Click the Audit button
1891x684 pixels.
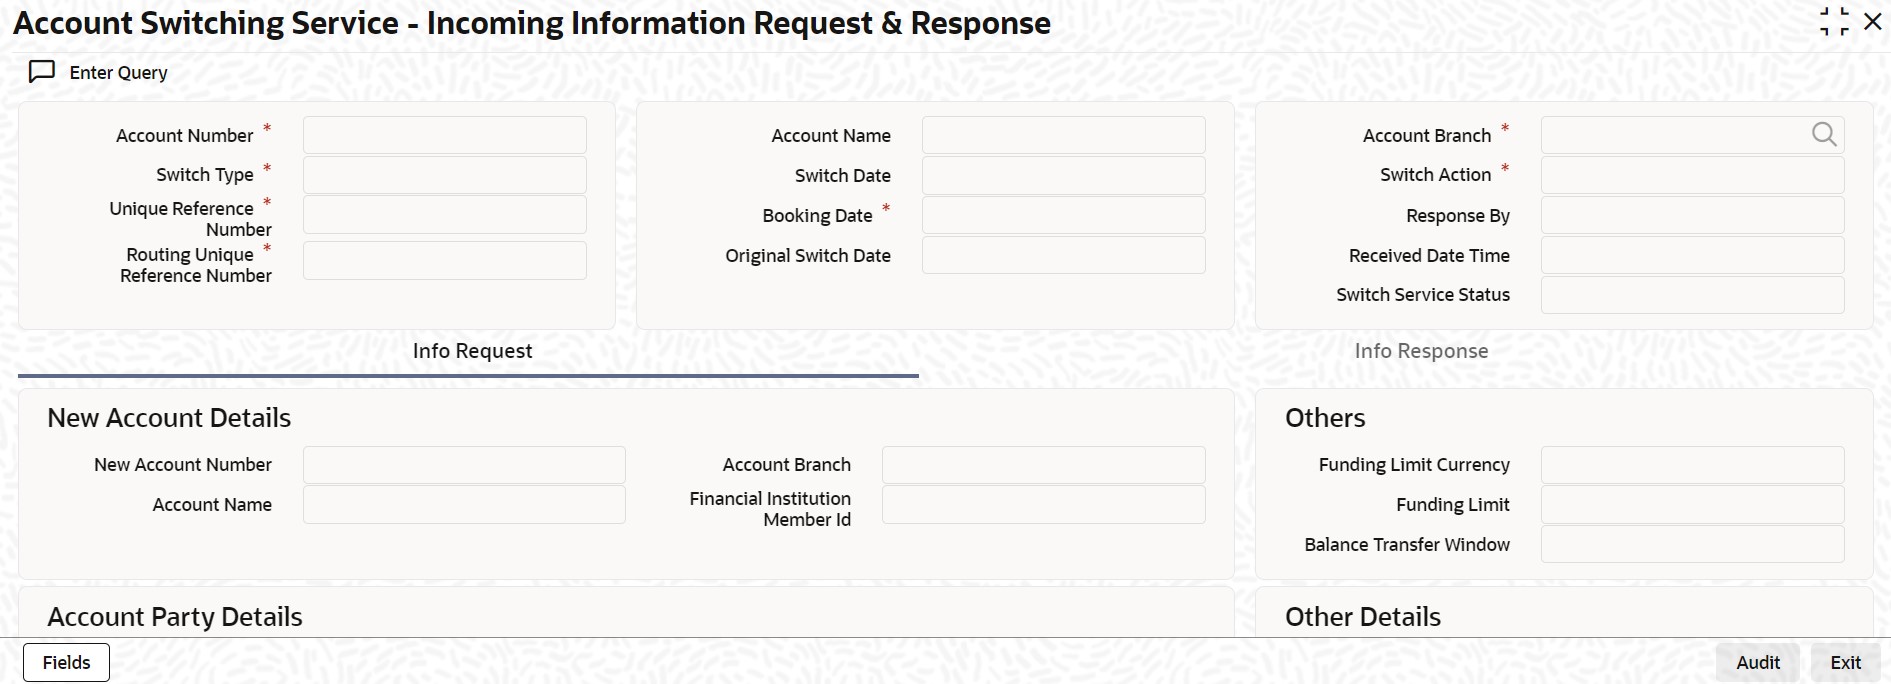1757,661
